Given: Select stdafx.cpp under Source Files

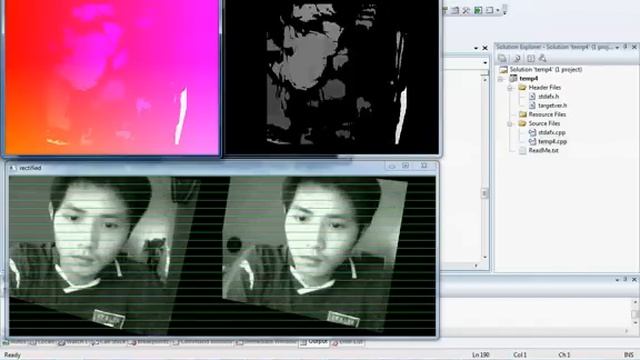Looking at the screenshot, I should point(551,133).
